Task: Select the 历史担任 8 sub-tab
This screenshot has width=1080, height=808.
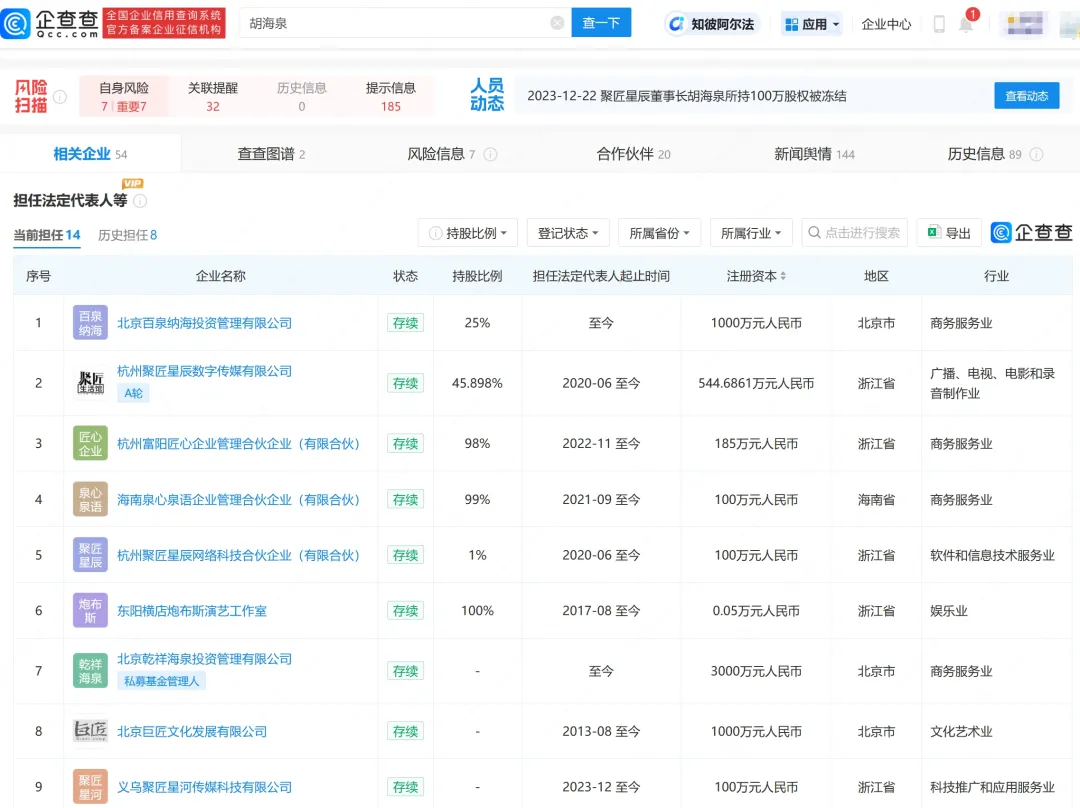Action: click(x=127, y=235)
